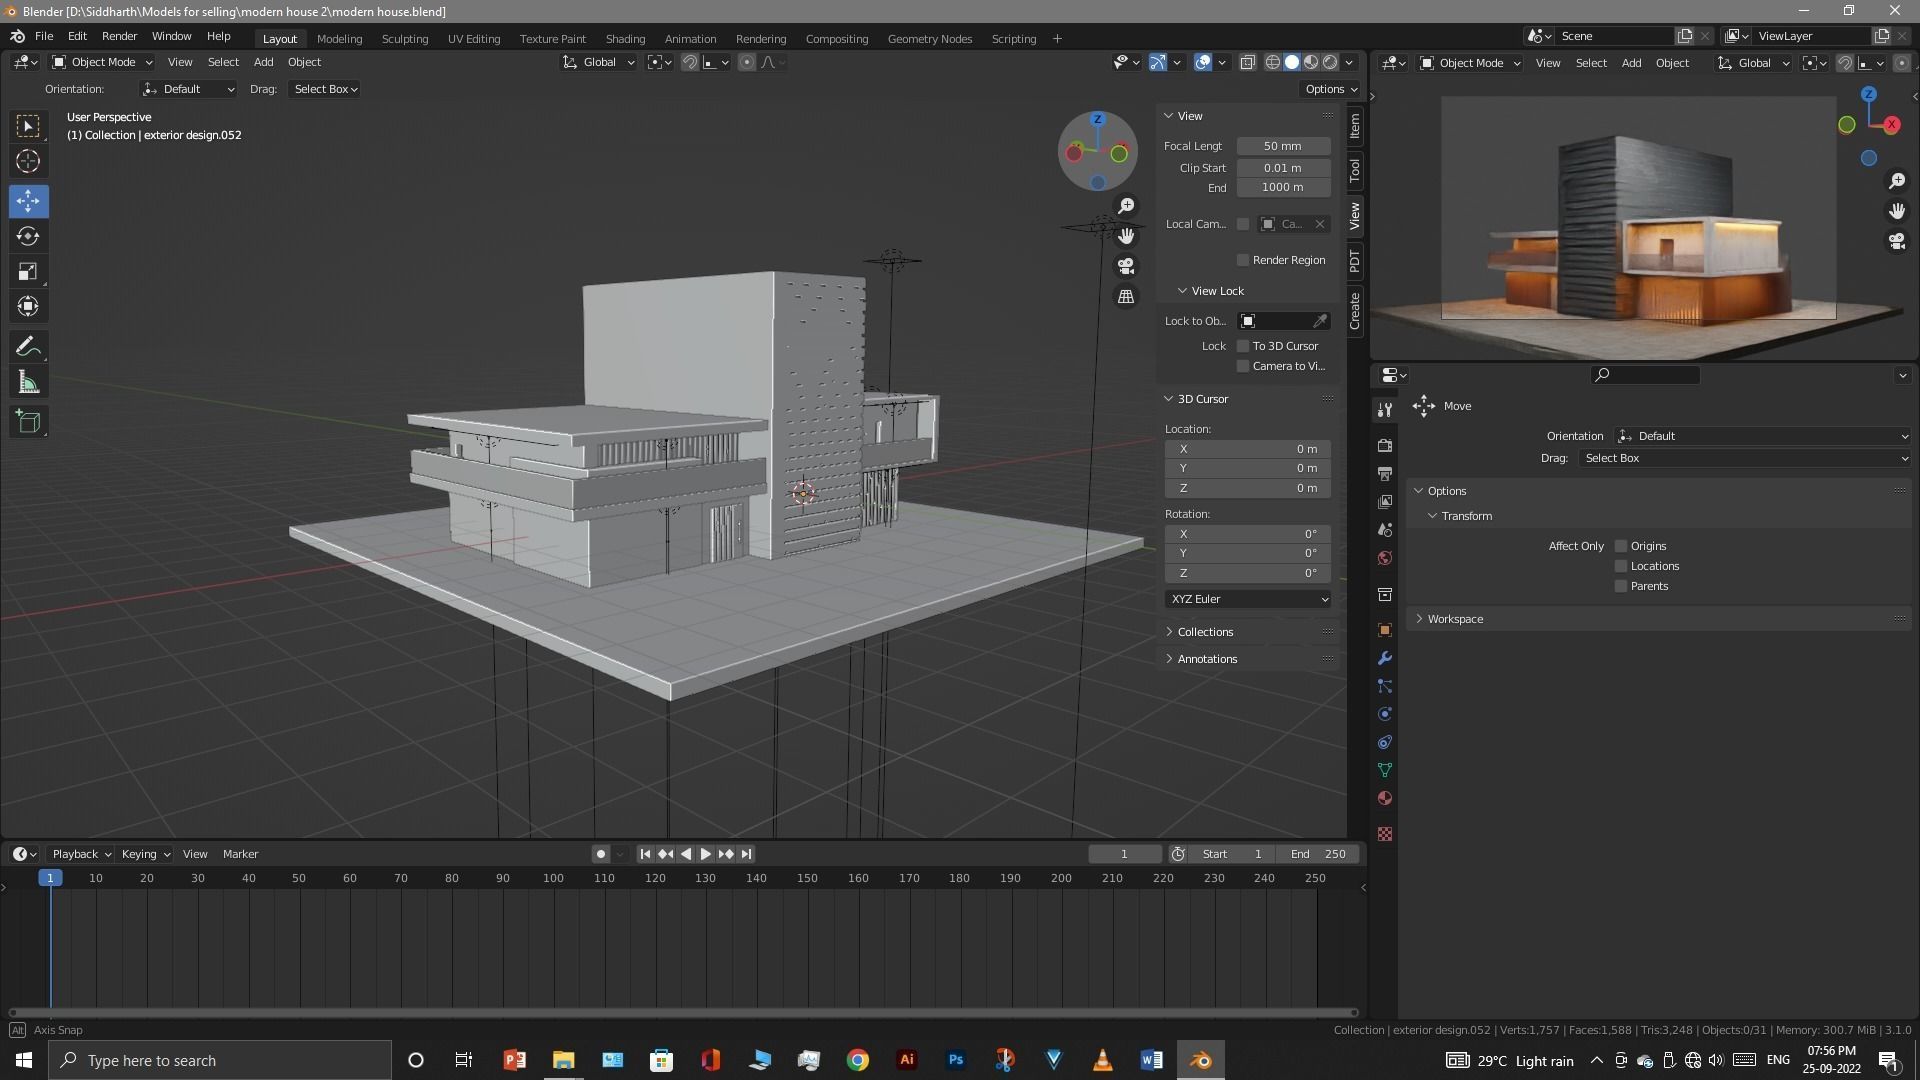Click Add in main viewport header
The image size is (1920, 1080).
click(x=263, y=62)
